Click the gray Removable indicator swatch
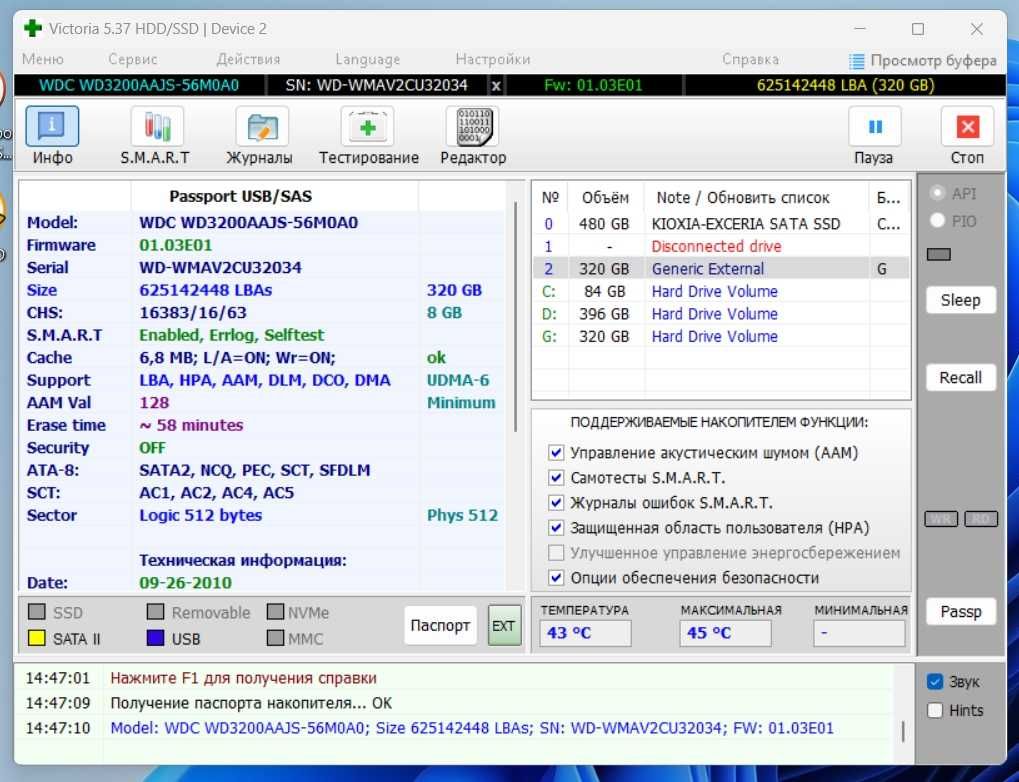This screenshot has height=782, width=1019. pyautogui.click(x=155, y=612)
